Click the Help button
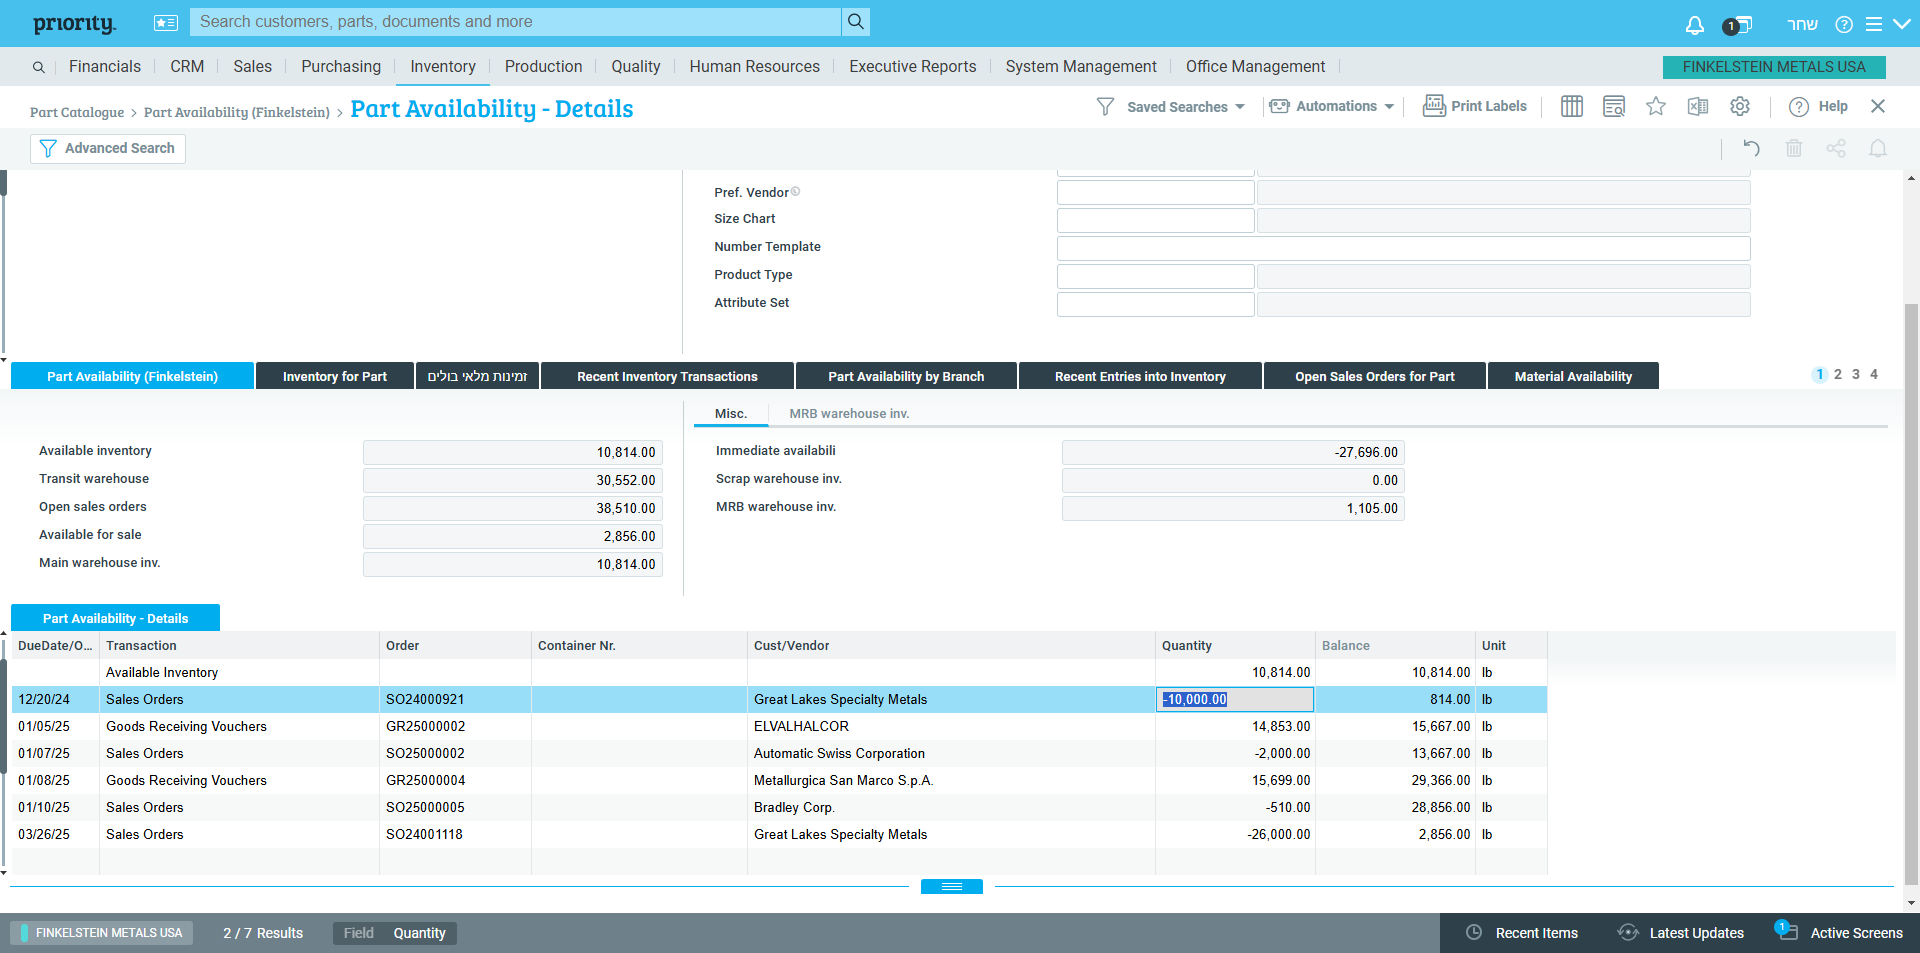1920x953 pixels. [x=1818, y=106]
